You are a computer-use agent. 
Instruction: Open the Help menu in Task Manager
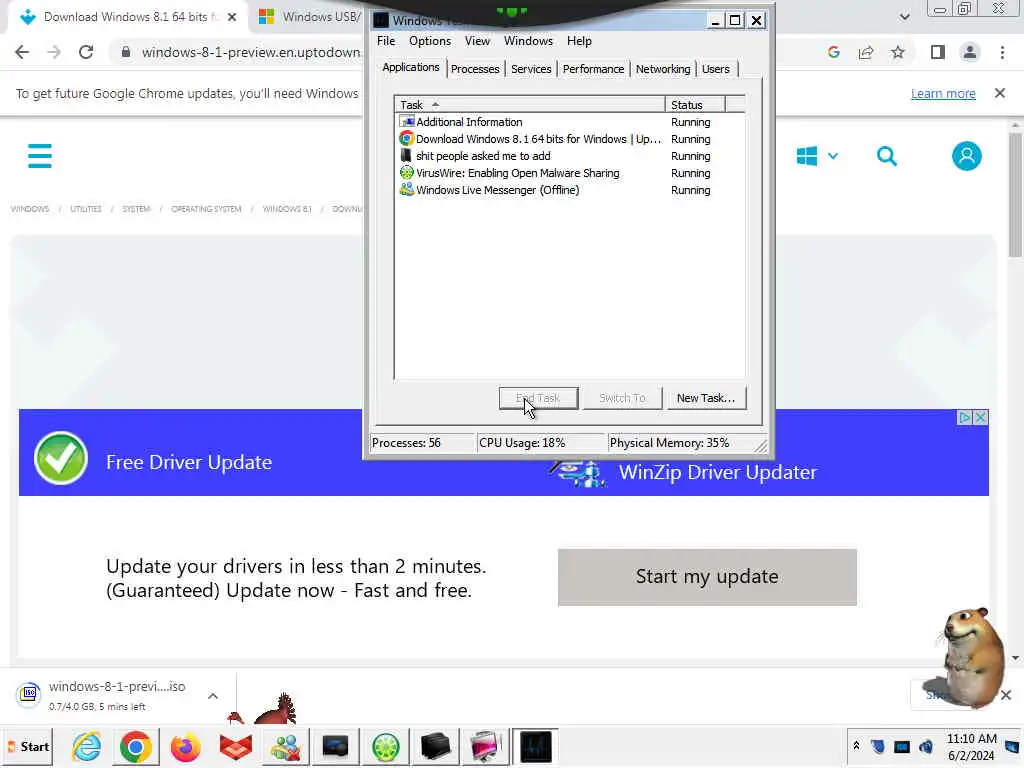(579, 40)
